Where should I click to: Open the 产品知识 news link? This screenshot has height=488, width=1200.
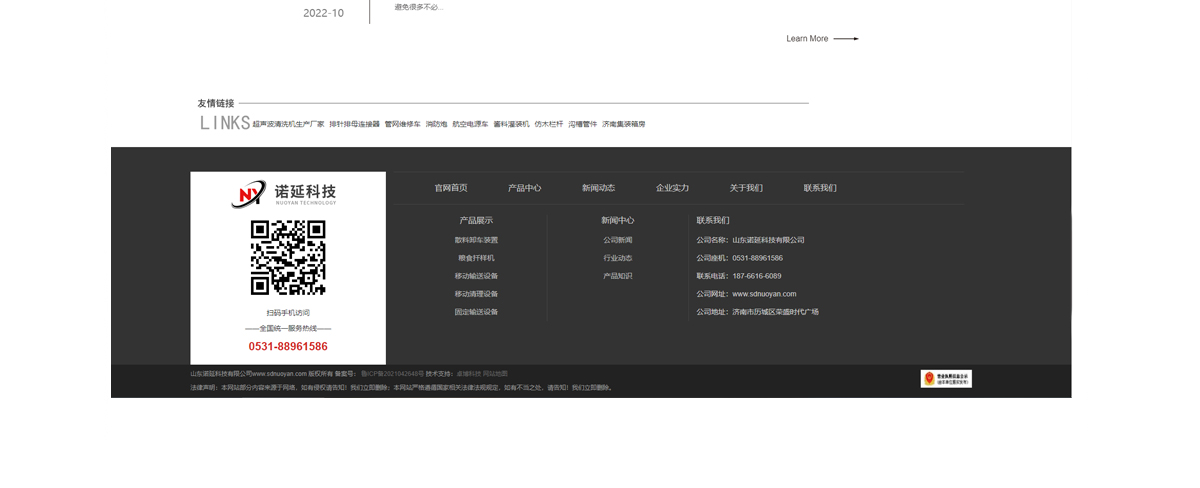(618, 276)
